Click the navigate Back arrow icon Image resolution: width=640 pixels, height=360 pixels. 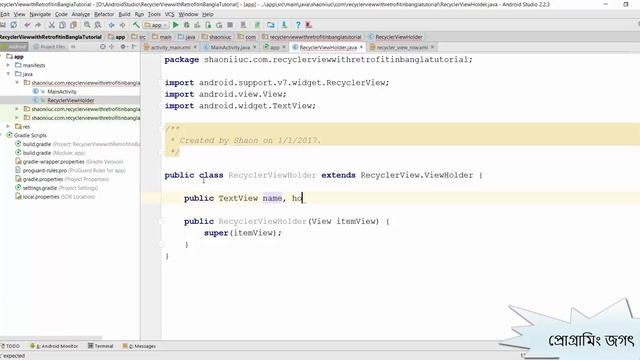[x=111, y=25]
